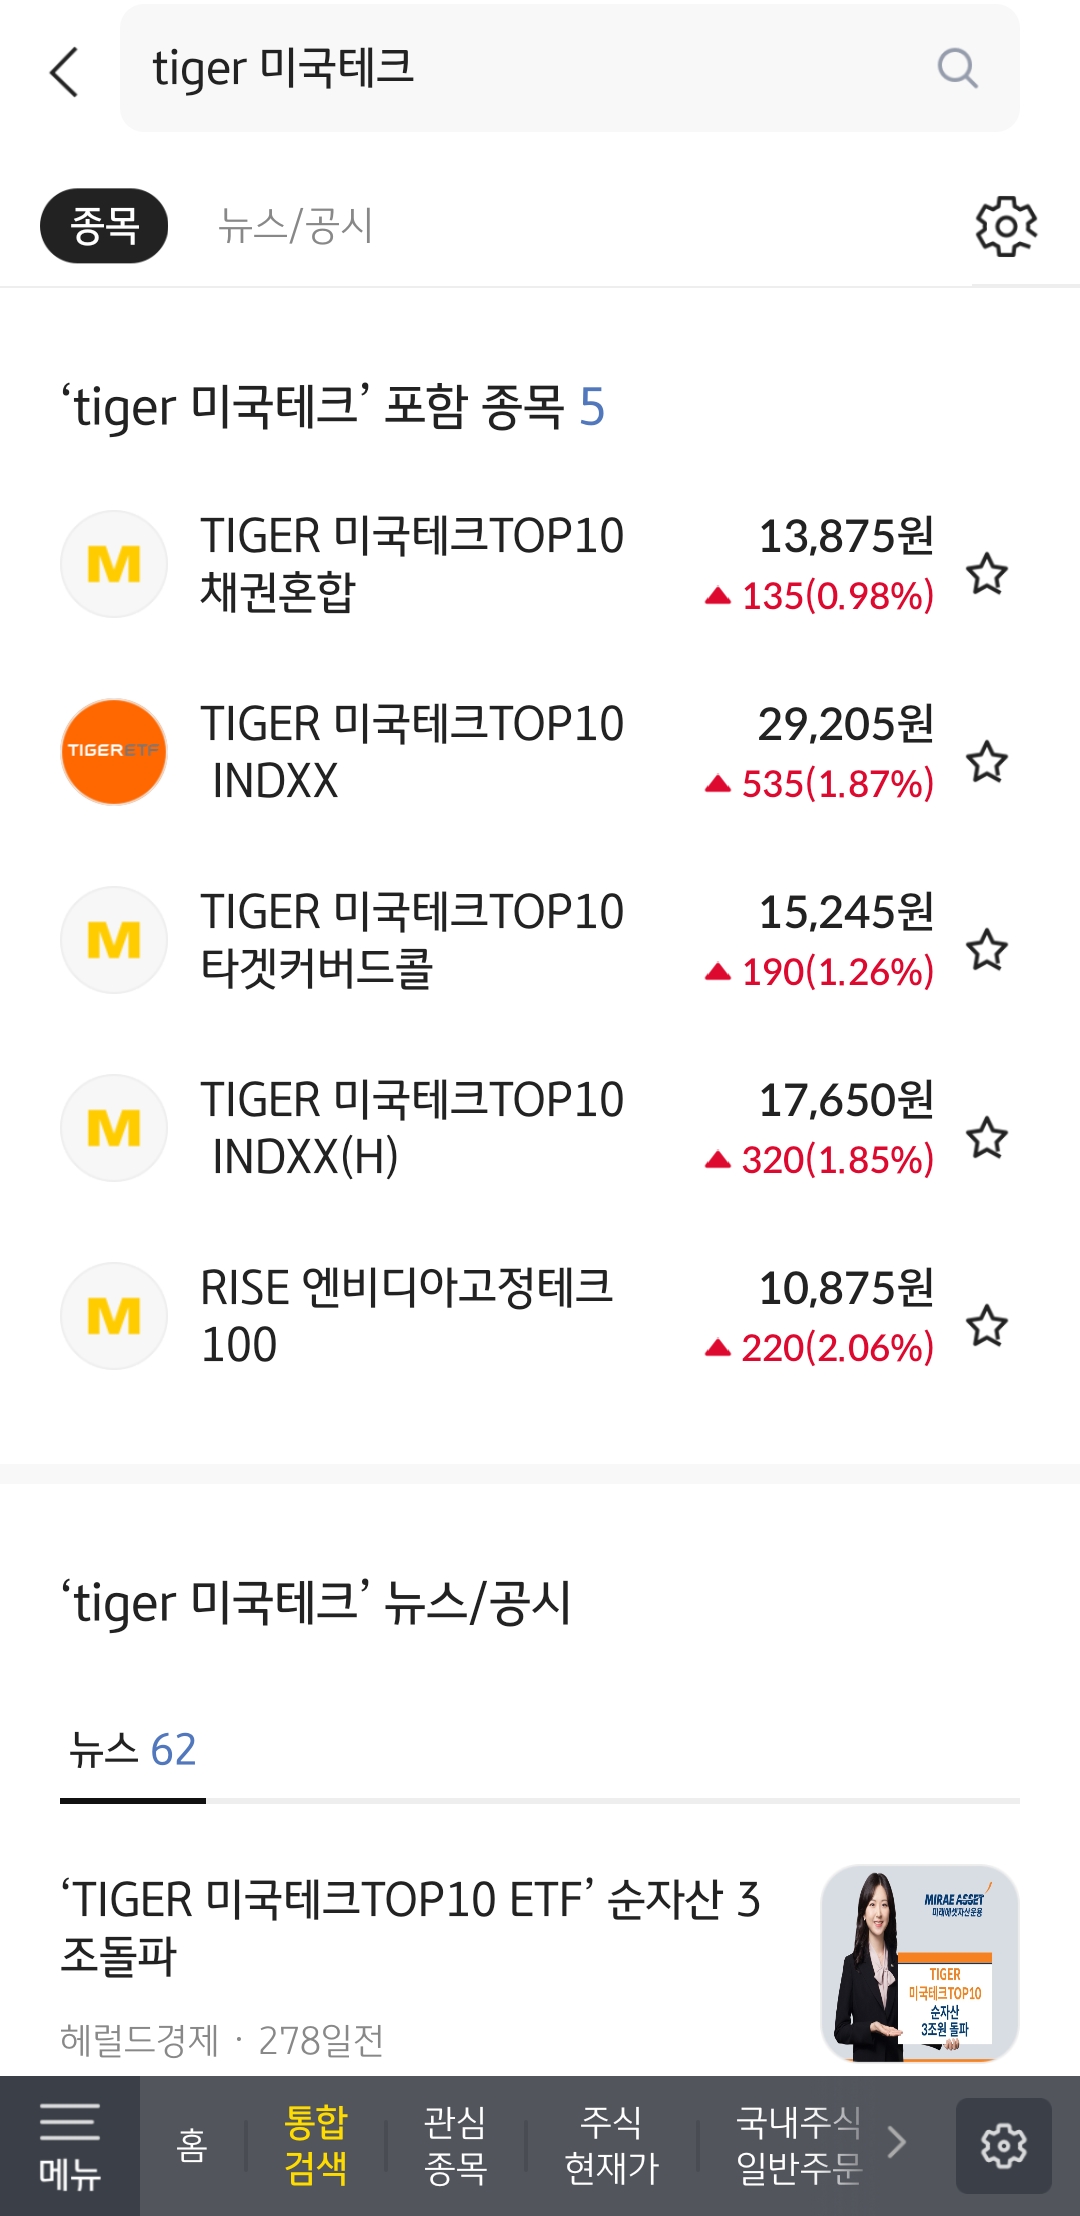This screenshot has height=2216, width=1080.
Task: Favorite TIGER 미국테크TOP10 채권혼합 with star
Action: click(x=987, y=573)
